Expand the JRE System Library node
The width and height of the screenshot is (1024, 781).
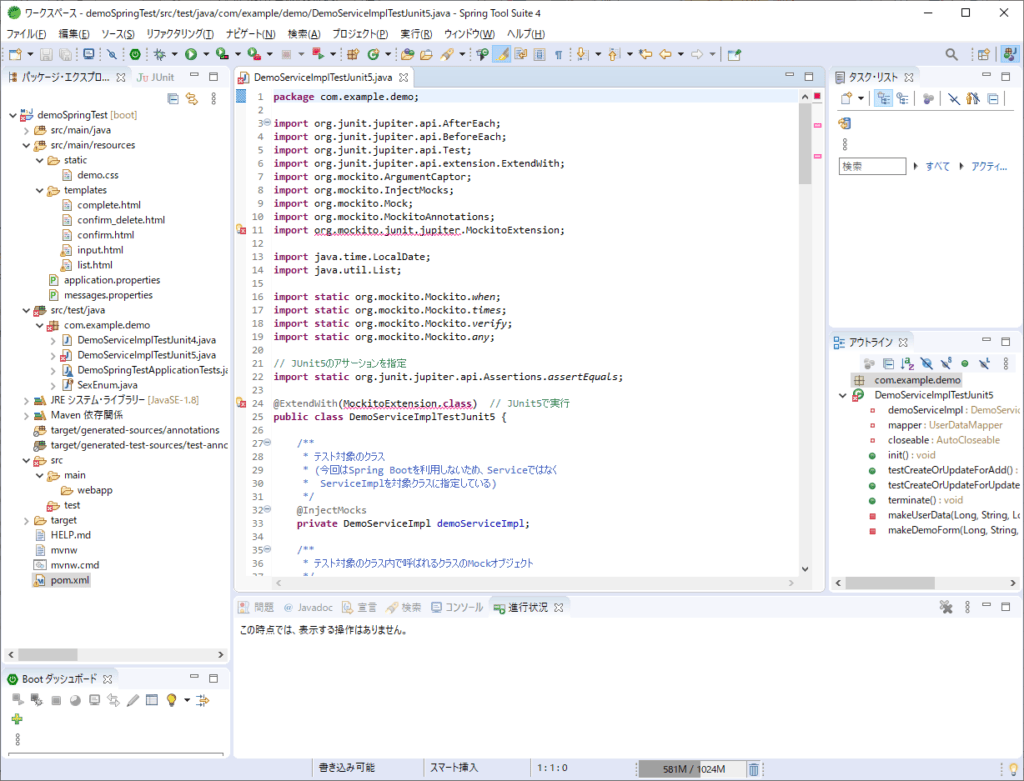(x=26, y=400)
